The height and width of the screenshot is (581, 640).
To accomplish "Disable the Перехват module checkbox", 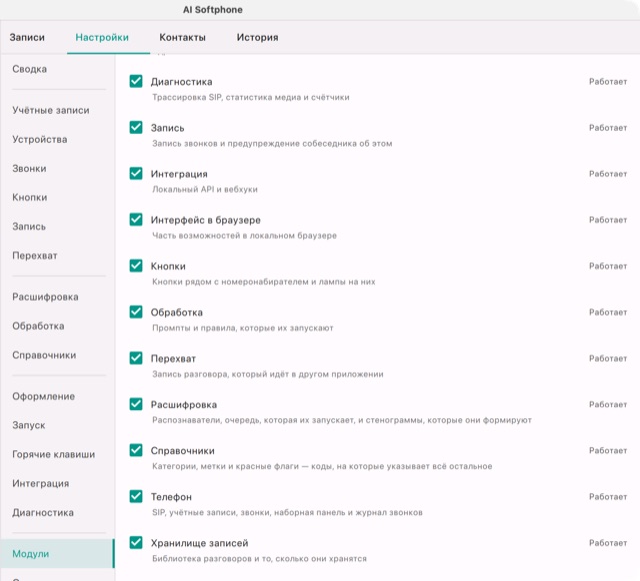I will click(x=136, y=358).
